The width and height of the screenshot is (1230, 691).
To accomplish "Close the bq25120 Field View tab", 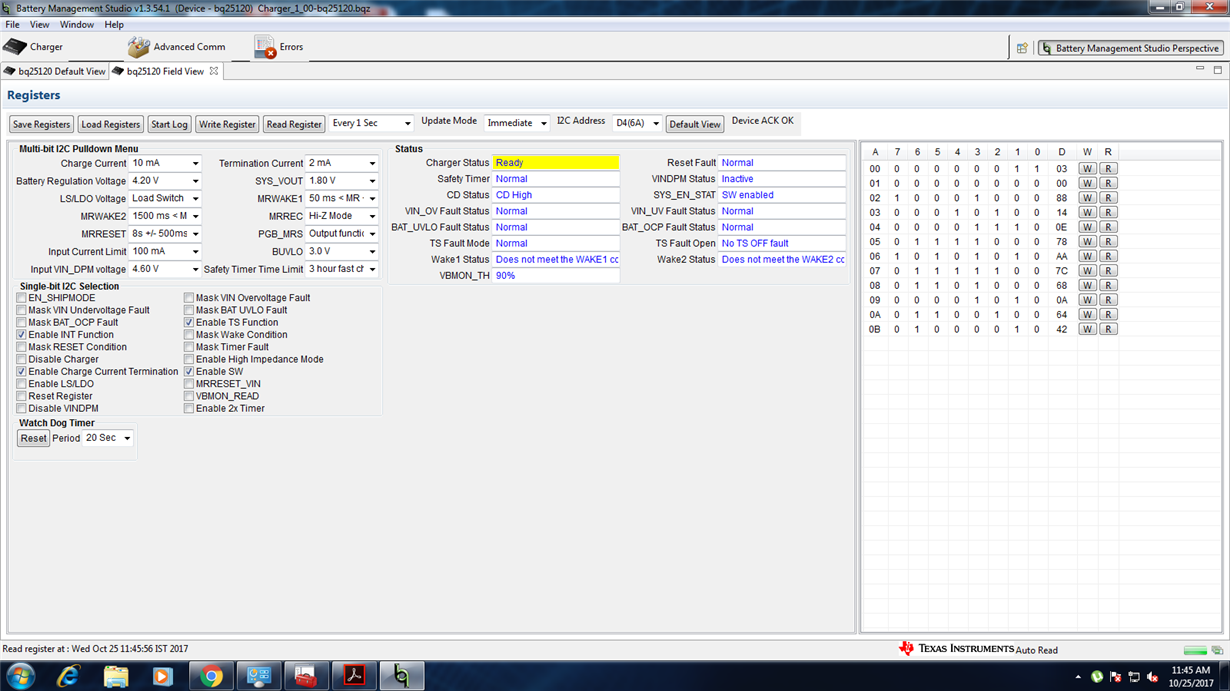I will (x=213, y=71).
